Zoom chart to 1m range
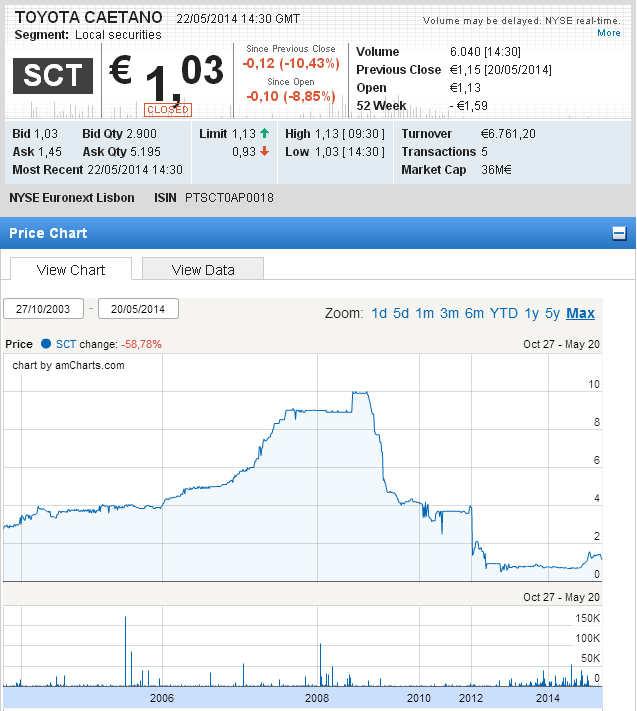The image size is (637, 711). [x=425, y=313]
